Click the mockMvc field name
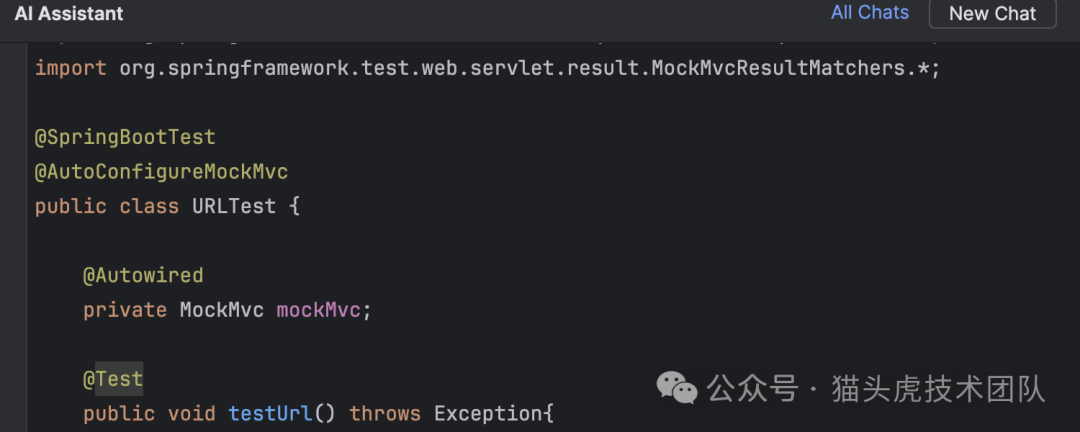Screen dimensions: 1080x432 click(319, 310)
